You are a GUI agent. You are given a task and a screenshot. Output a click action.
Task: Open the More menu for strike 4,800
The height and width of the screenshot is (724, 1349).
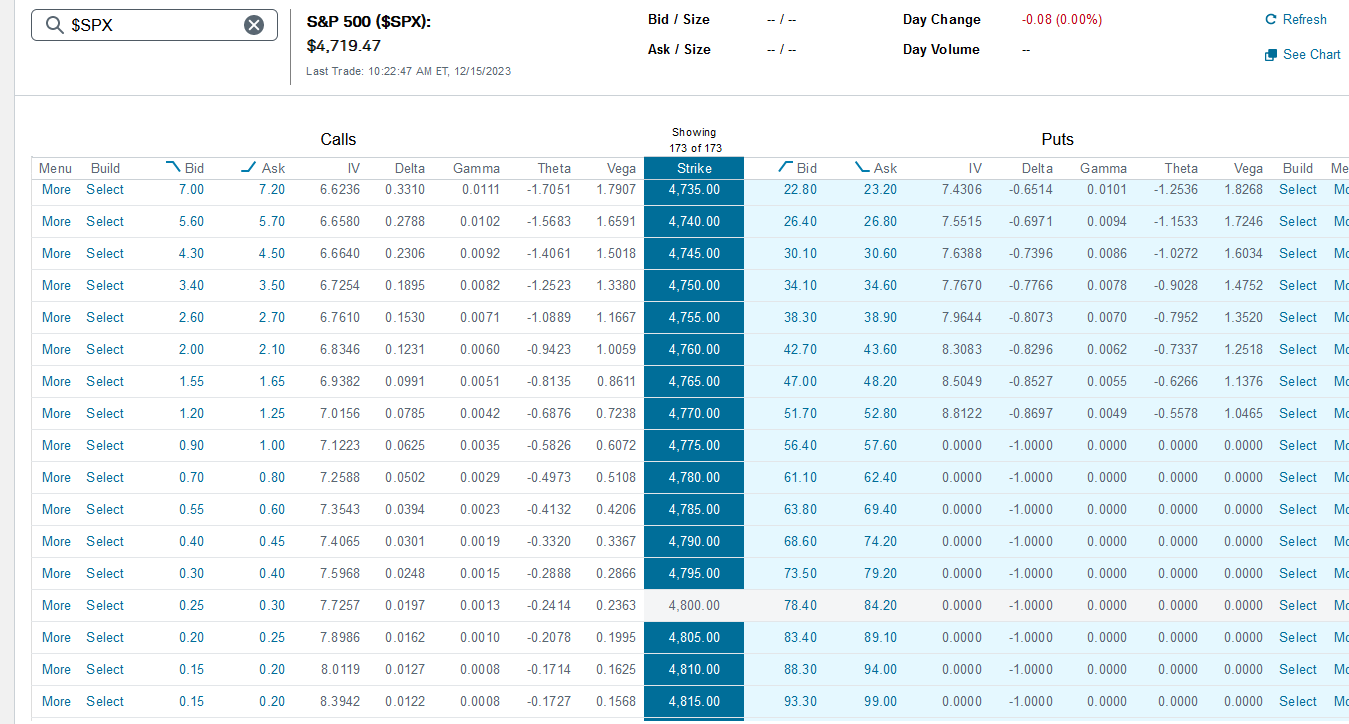point(55,605)
